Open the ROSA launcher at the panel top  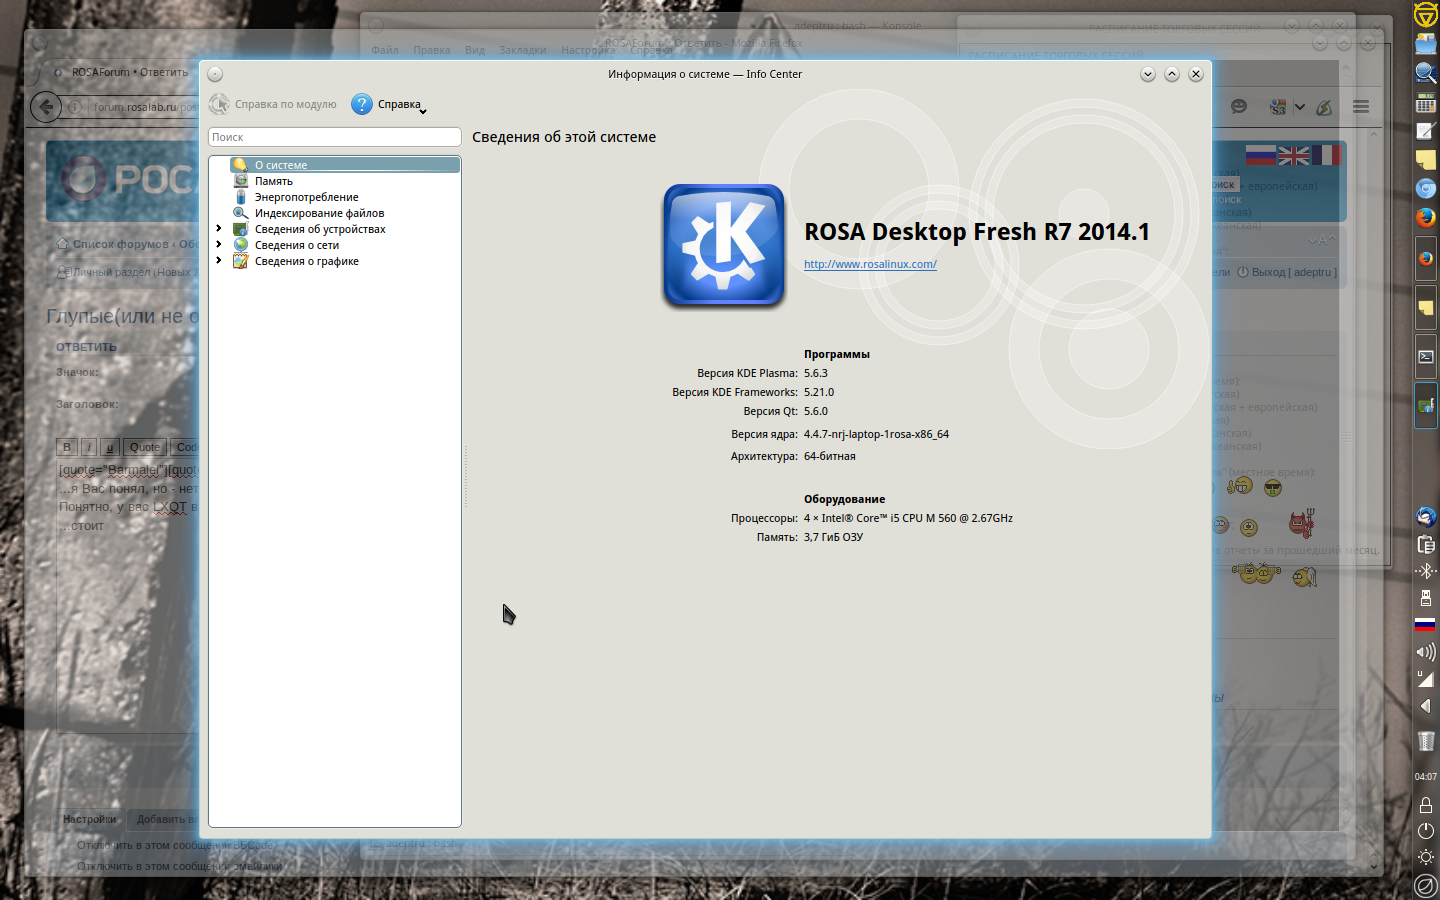pyautogui.click(x=1426, y=14)
